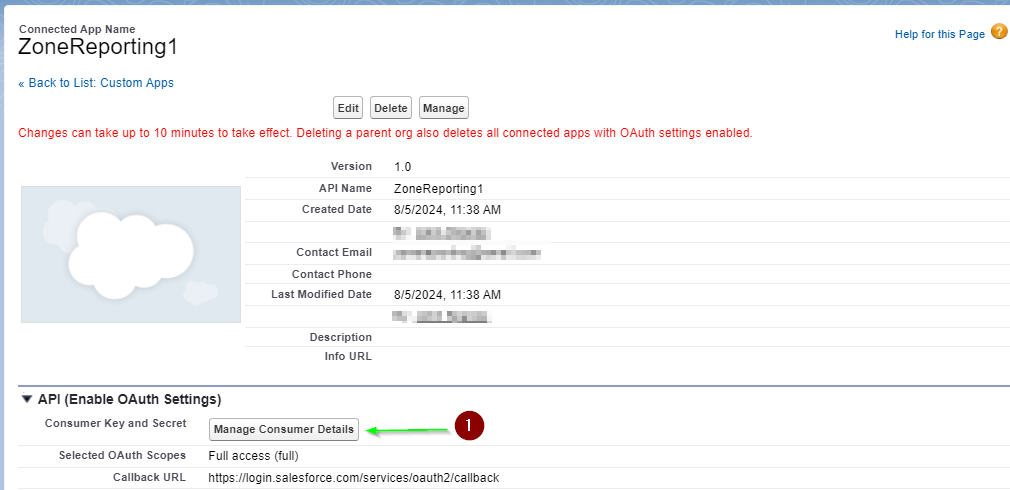Click the Last Modified Date value

(x=447, y=295)
